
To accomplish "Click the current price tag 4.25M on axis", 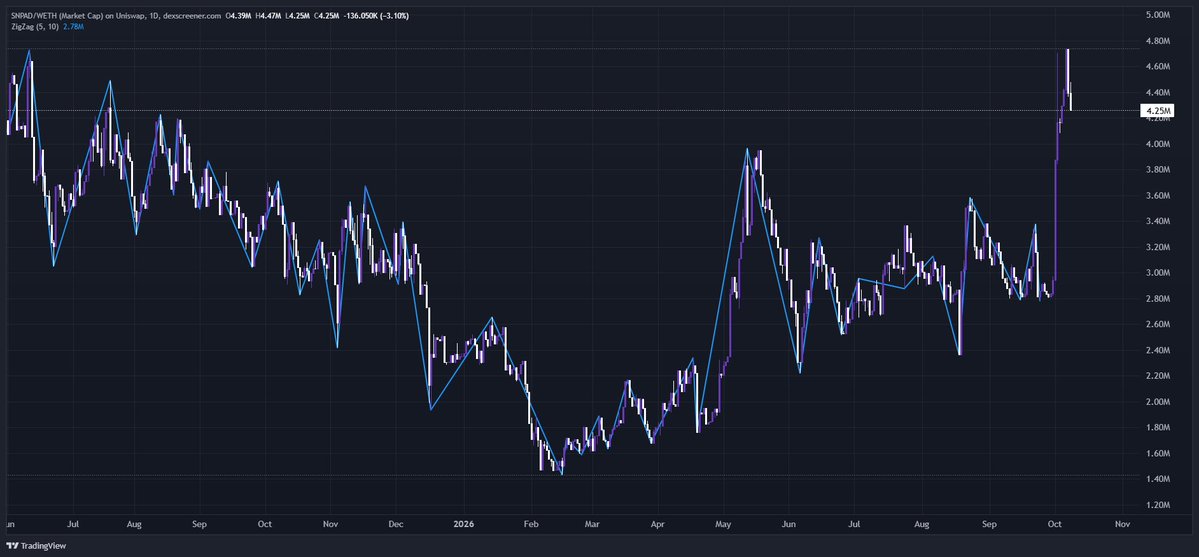I will tap(1156, 111).
